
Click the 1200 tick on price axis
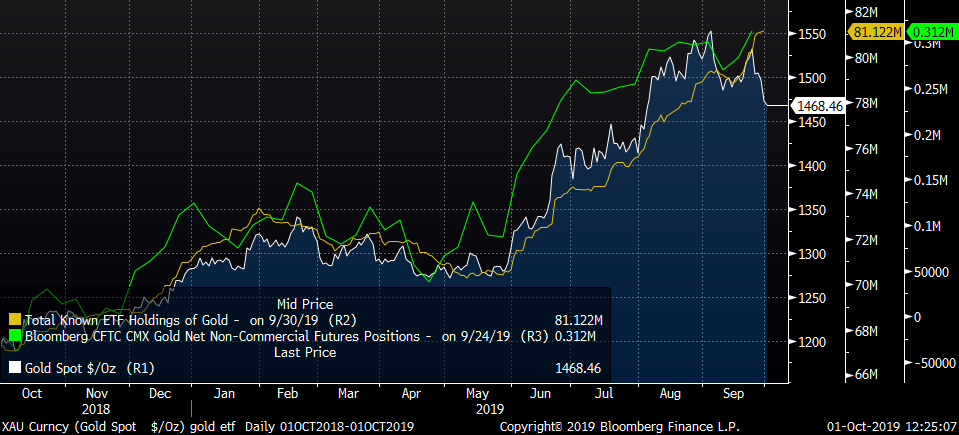click(x=812, y=343)
